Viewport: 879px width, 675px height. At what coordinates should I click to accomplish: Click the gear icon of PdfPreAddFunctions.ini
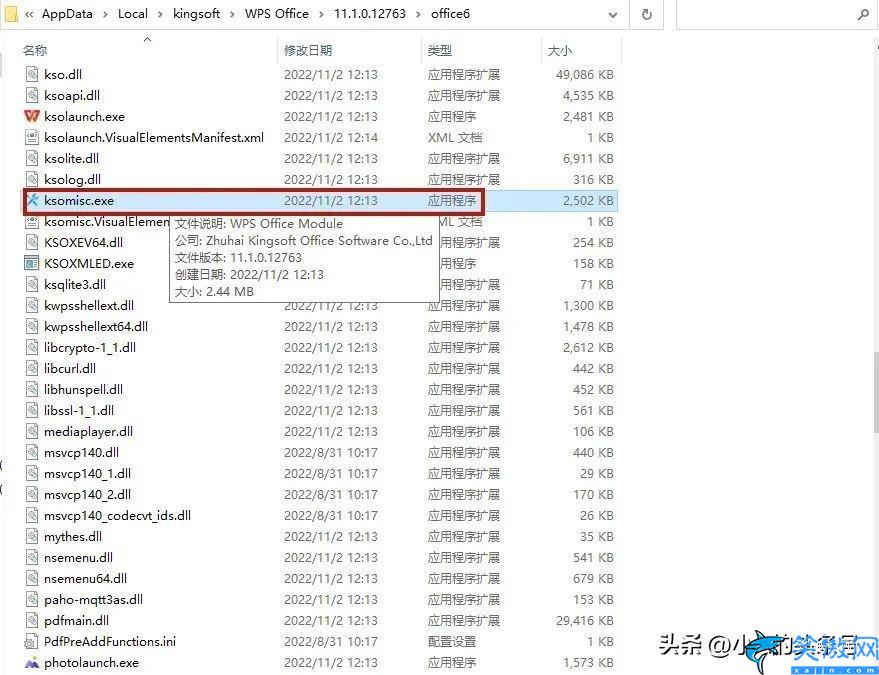pos(31,642)
